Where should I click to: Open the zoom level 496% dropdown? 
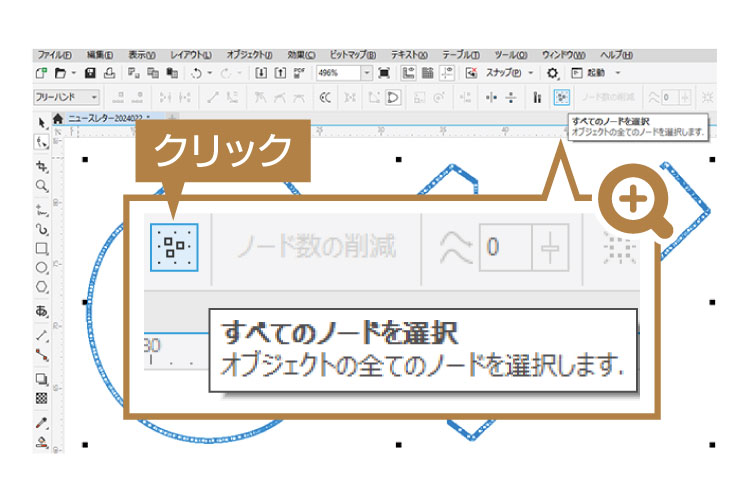(367, 73)
